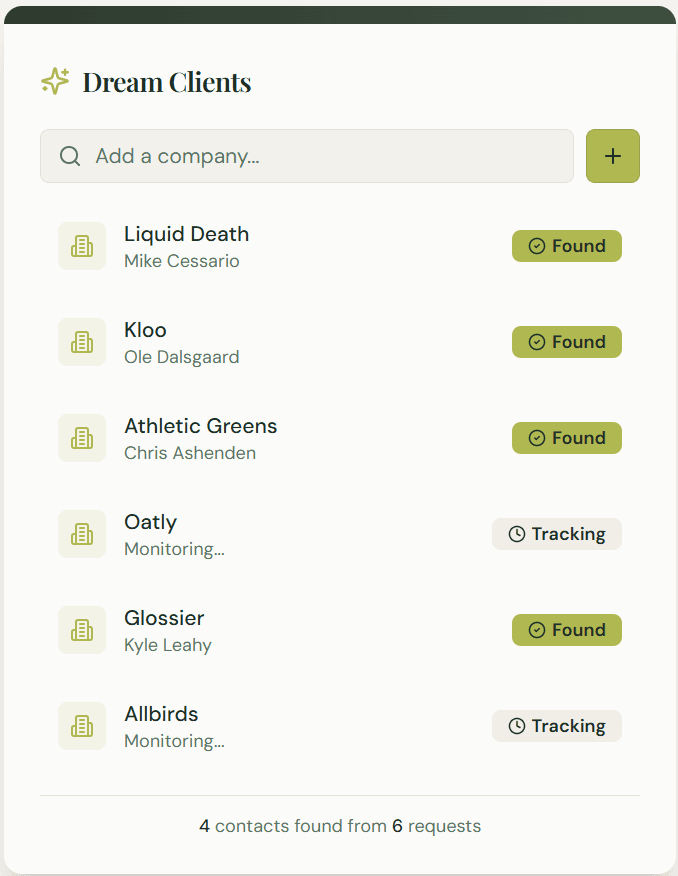Click the building icon next to Kloo
The width and height of the screenshot is (678, 876).
(x=82, y=341)
